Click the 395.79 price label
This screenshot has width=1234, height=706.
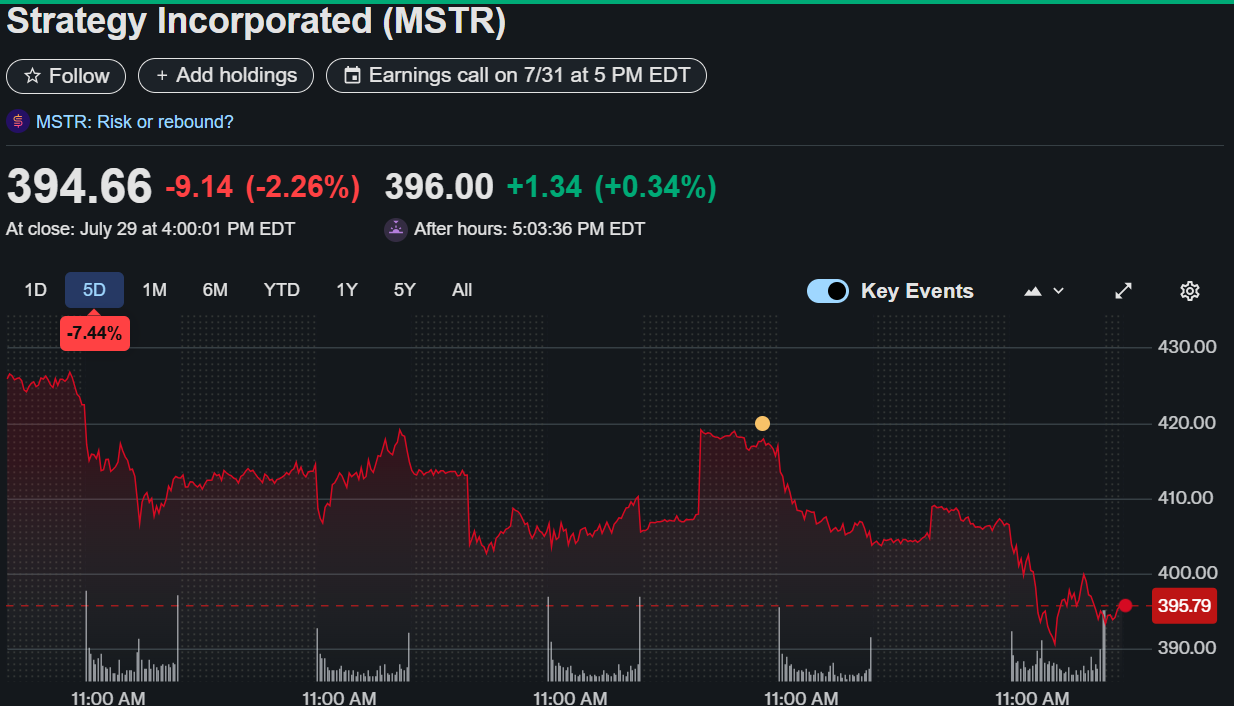pyautogui.click(x=1185, y=606)
